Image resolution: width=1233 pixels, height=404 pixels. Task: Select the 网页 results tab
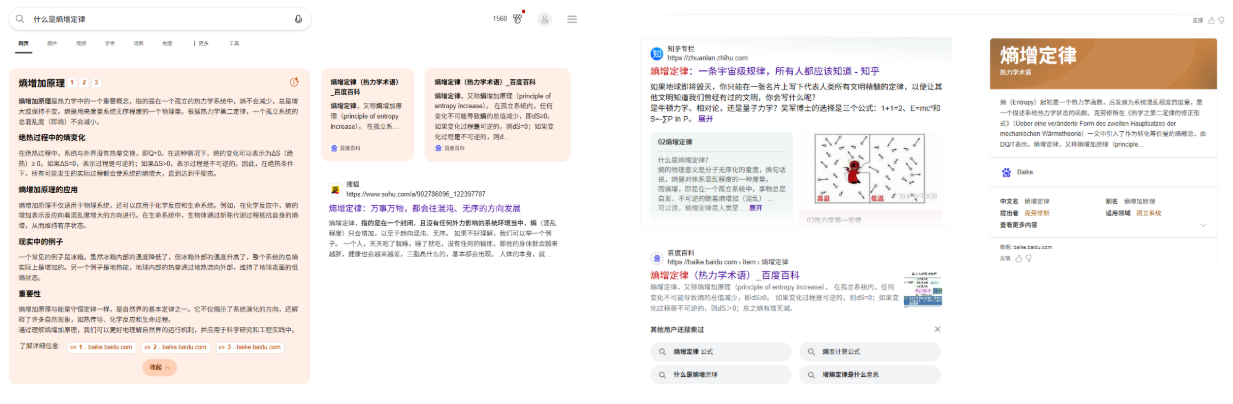[23, 44]
